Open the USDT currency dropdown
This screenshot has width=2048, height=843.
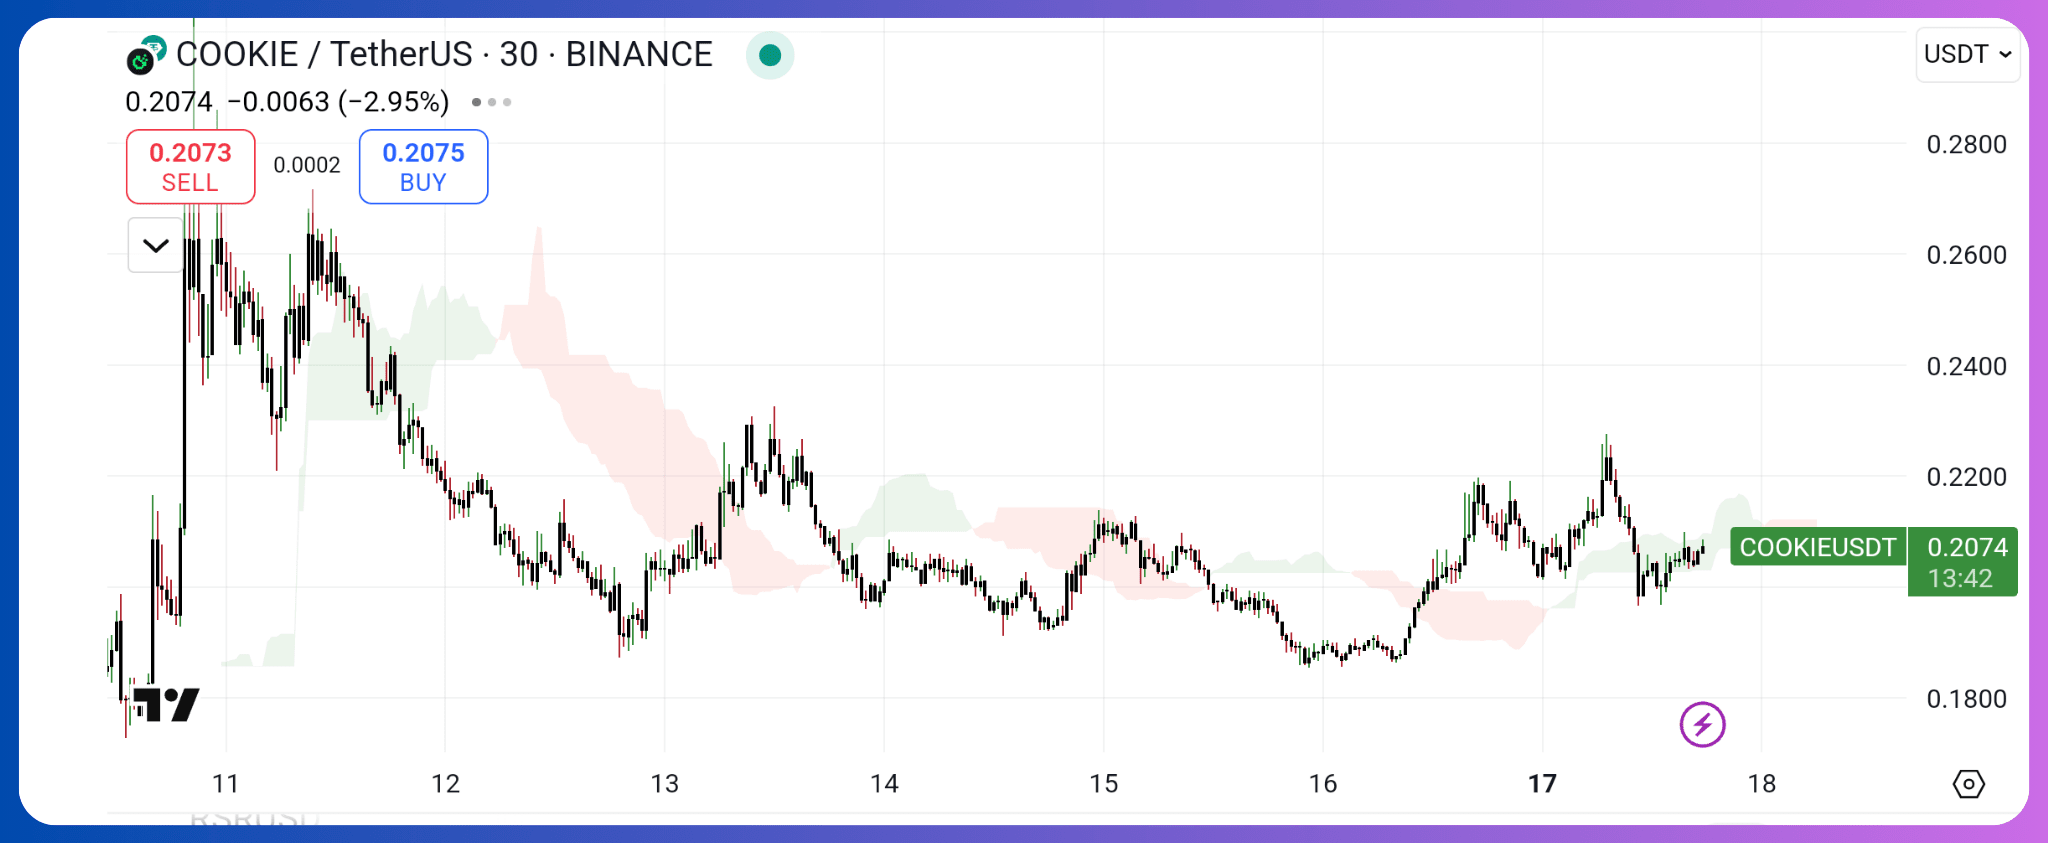(1967, 54)
